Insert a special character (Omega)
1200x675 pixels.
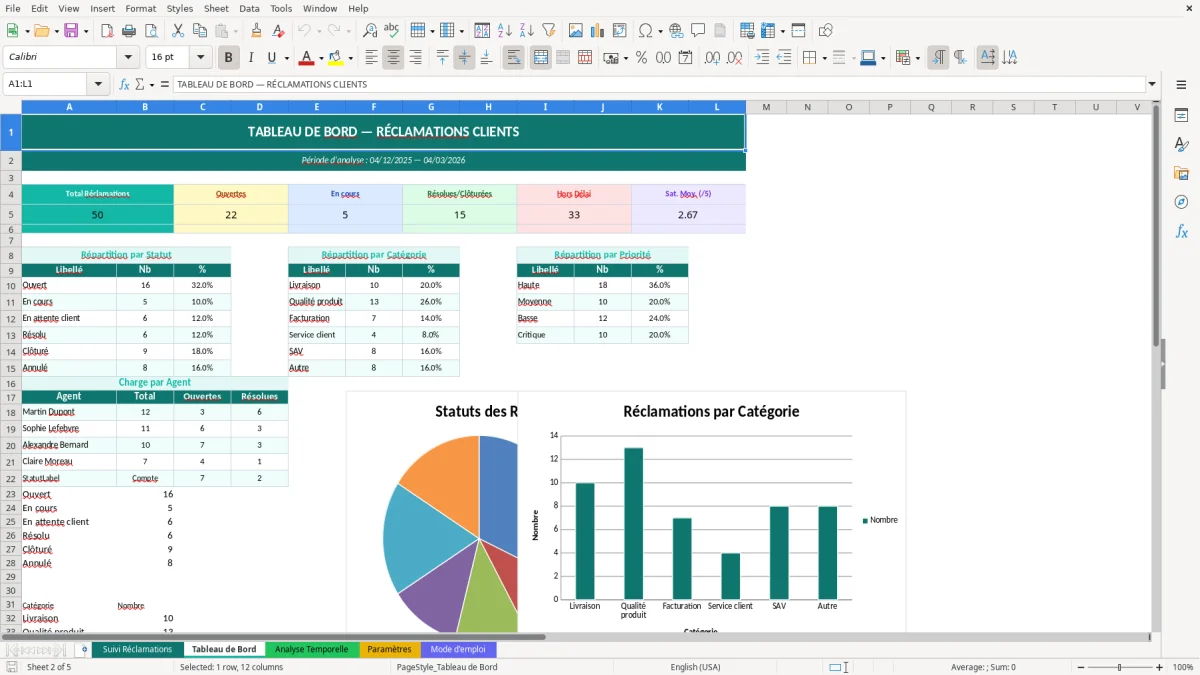pos(645,31)
